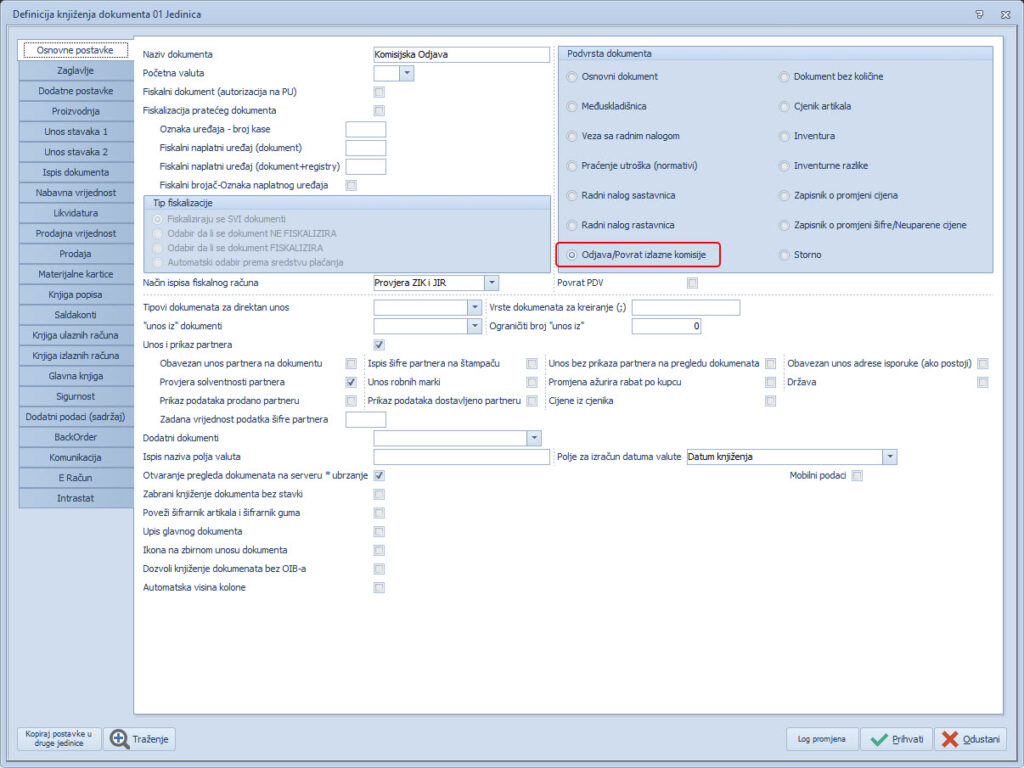Click the green checkmark Prihvati button
1024x768 pixels.
pyautogui.click(x=896, y=739)
